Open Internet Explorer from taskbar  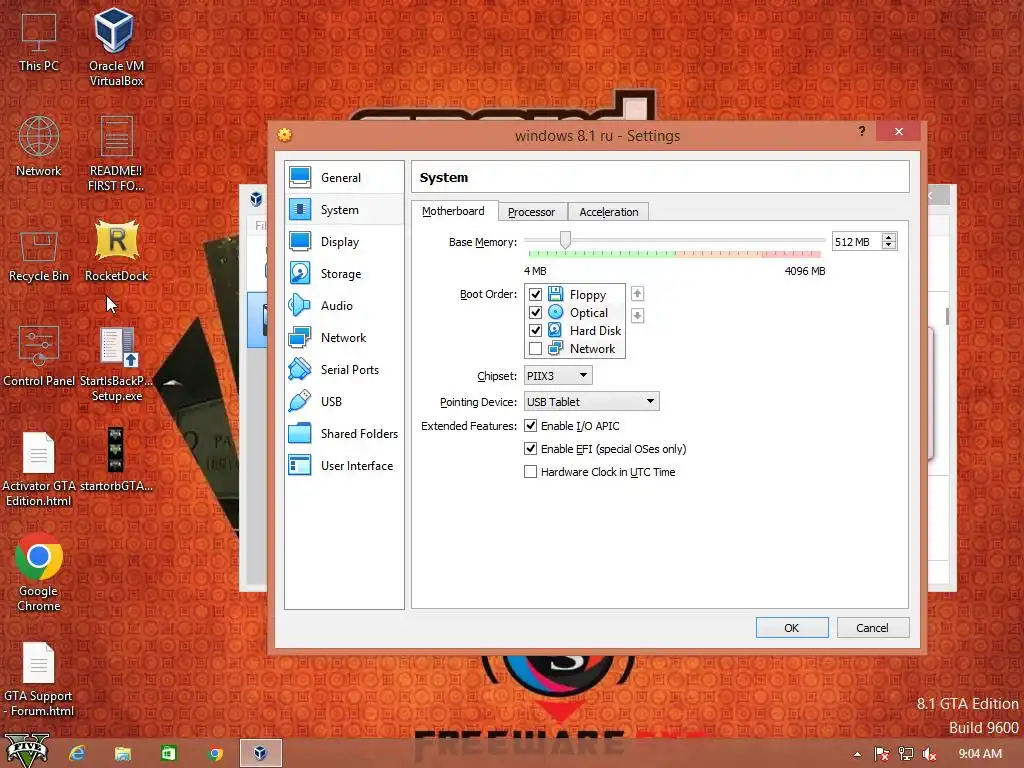coord(78,754)
